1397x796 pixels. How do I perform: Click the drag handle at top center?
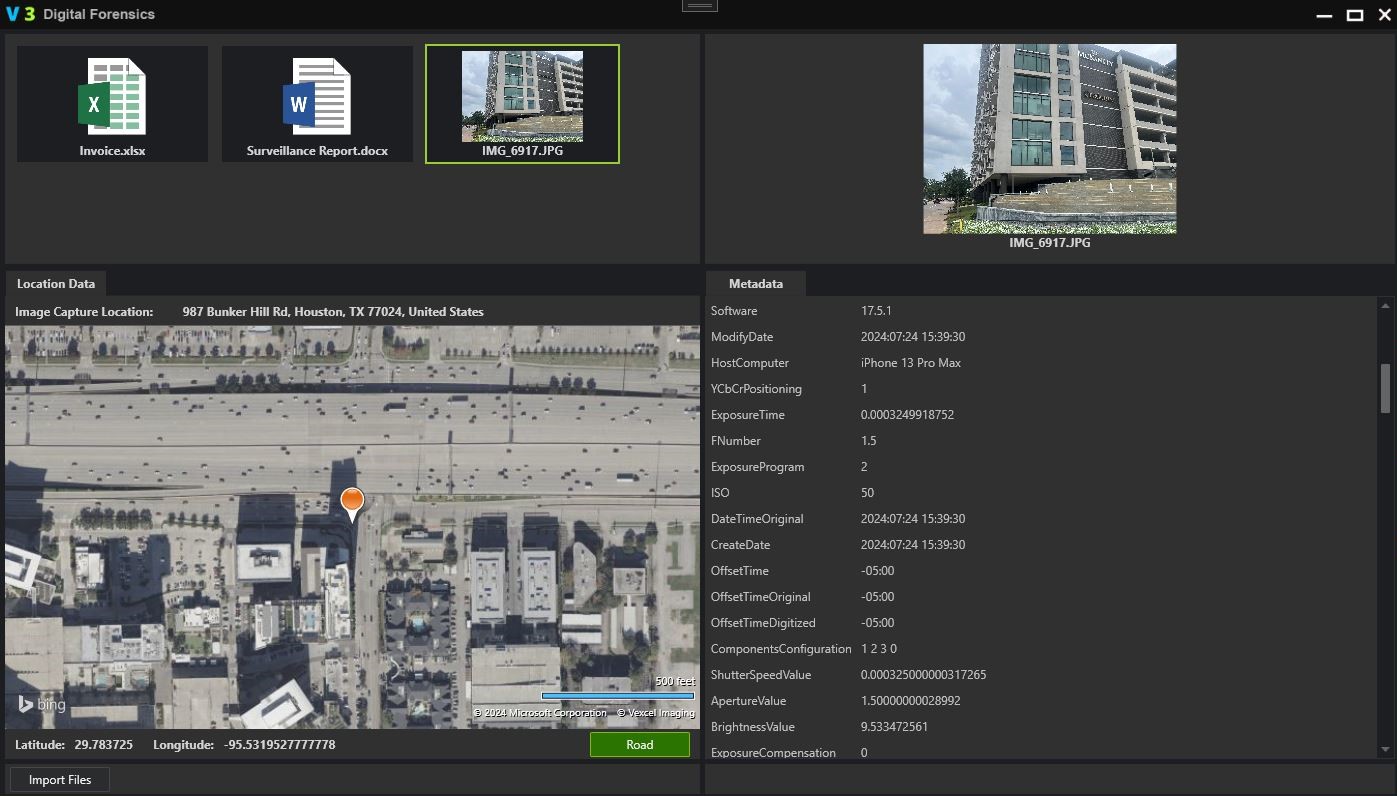699,6
